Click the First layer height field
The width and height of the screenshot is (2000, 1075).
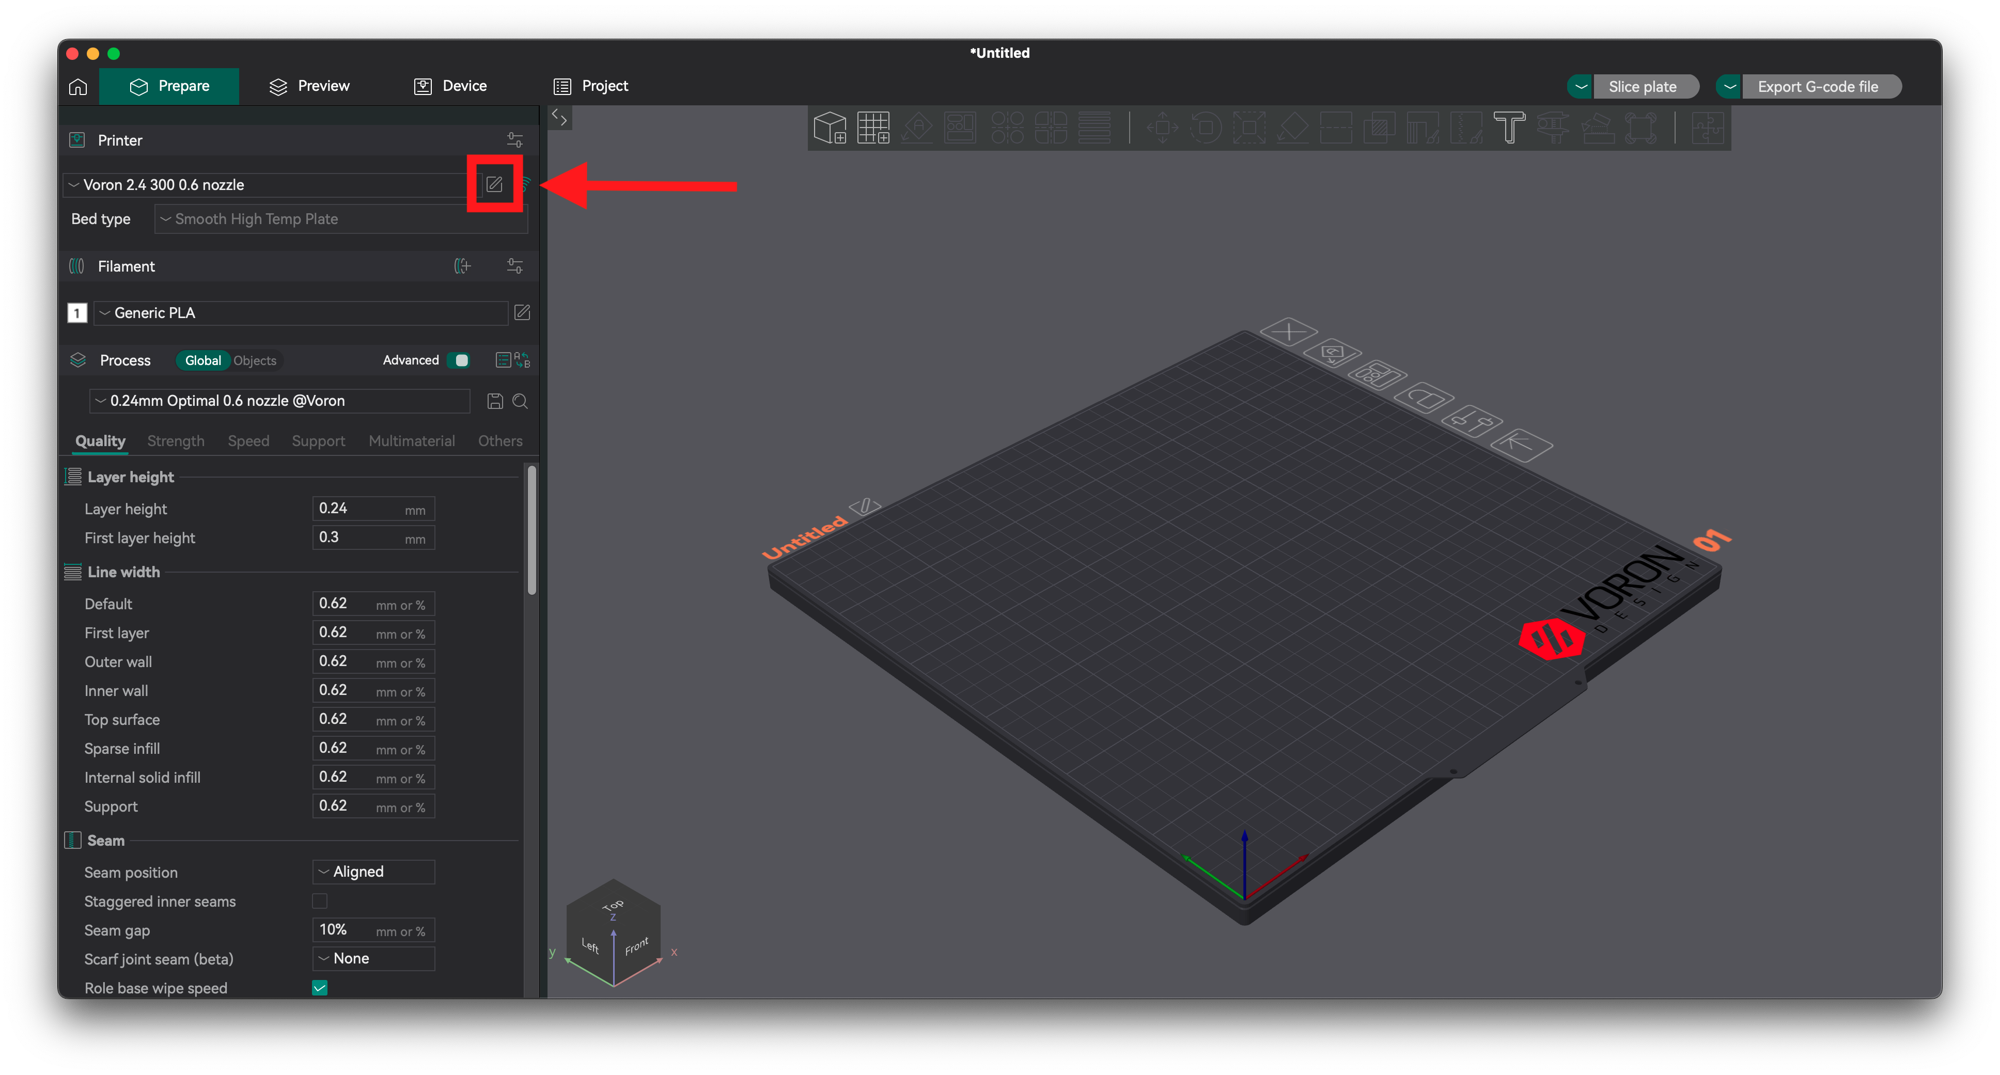(x=374, y=538)
